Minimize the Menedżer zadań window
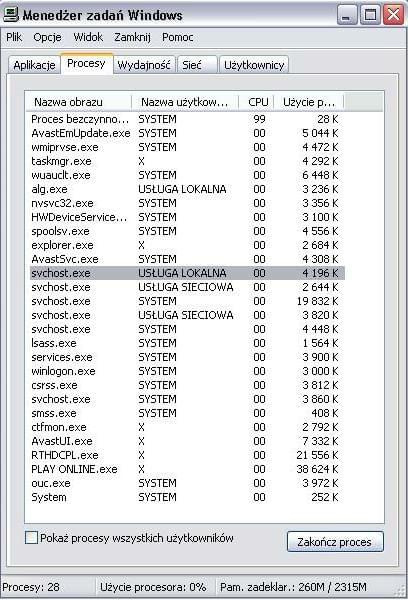The height and width of the screenshot is (600, 408). point(347,15)
